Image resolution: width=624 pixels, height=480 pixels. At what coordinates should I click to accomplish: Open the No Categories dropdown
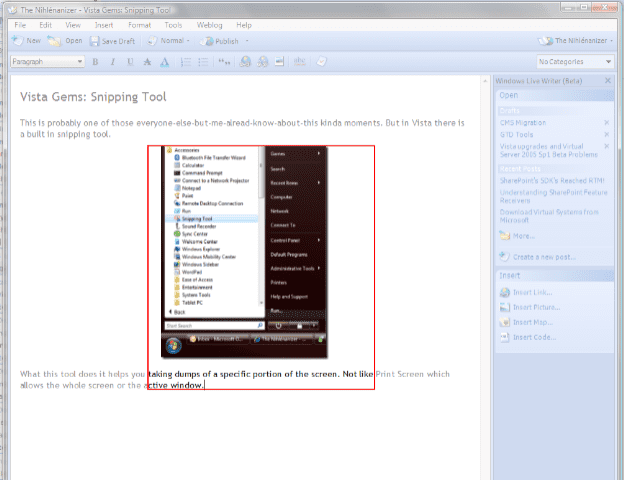pos(575,62)
